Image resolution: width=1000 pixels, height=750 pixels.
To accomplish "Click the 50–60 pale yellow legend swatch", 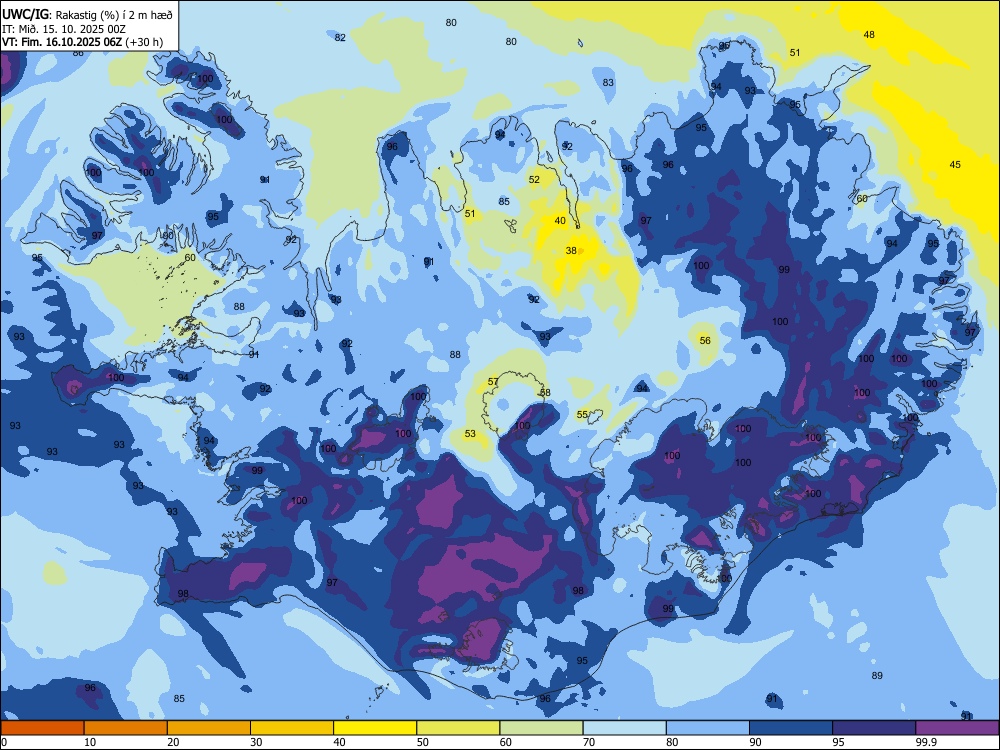I will 459,728.
